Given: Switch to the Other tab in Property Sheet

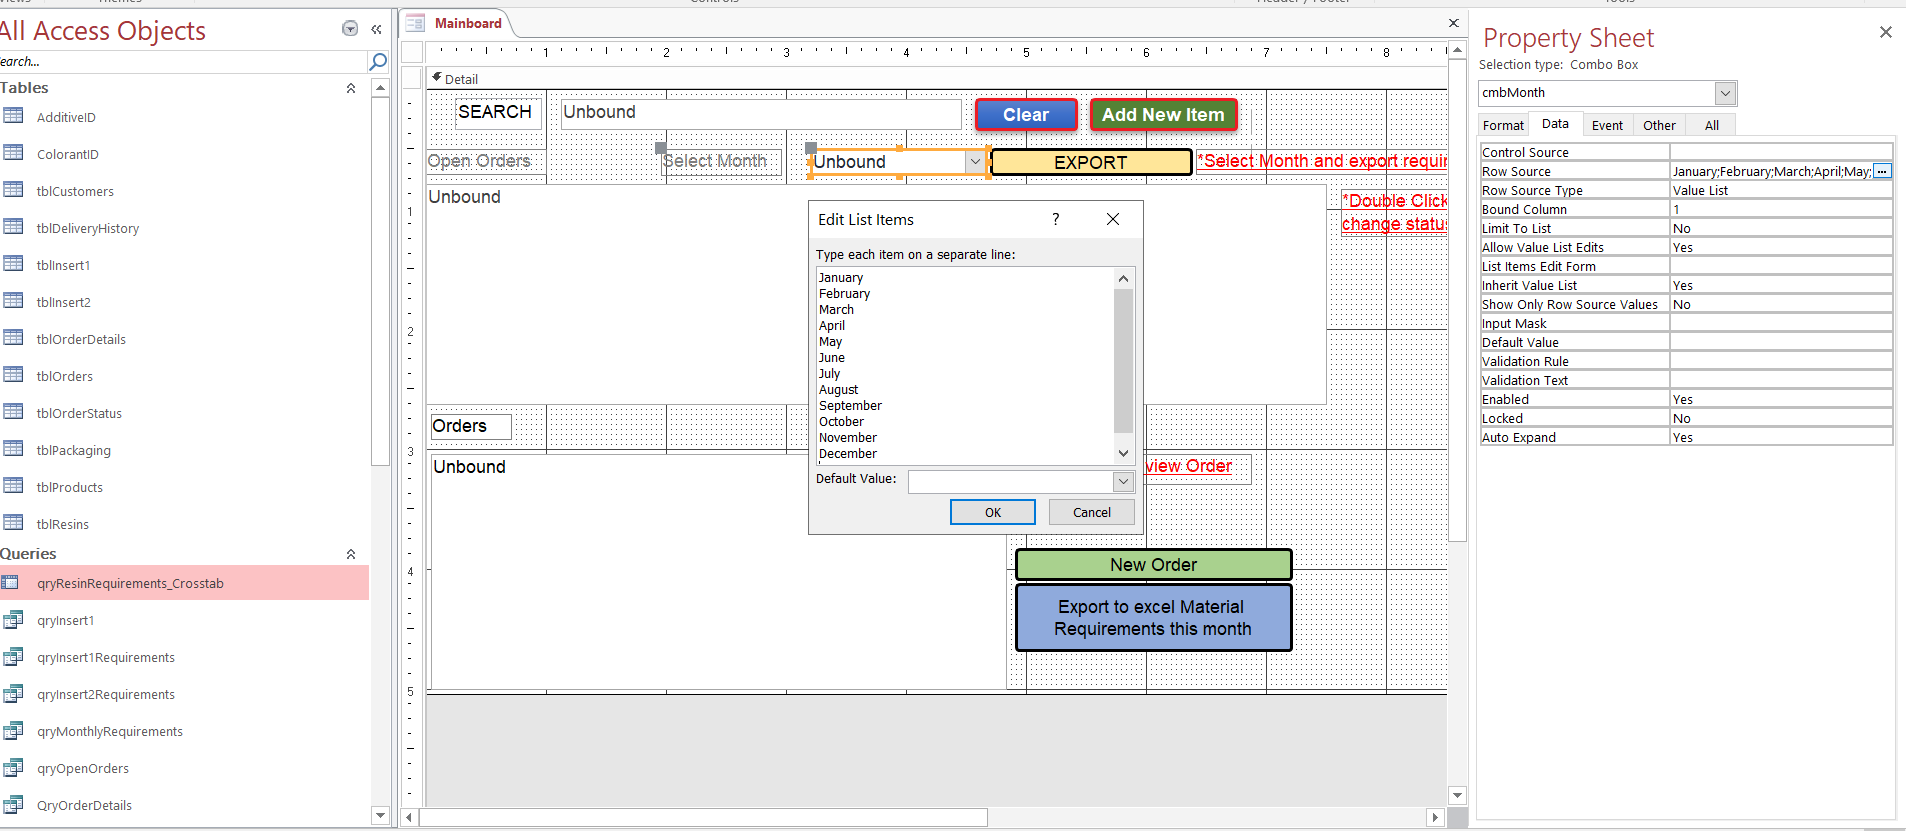Looking at the screenshot, I should coord(1659,125).
